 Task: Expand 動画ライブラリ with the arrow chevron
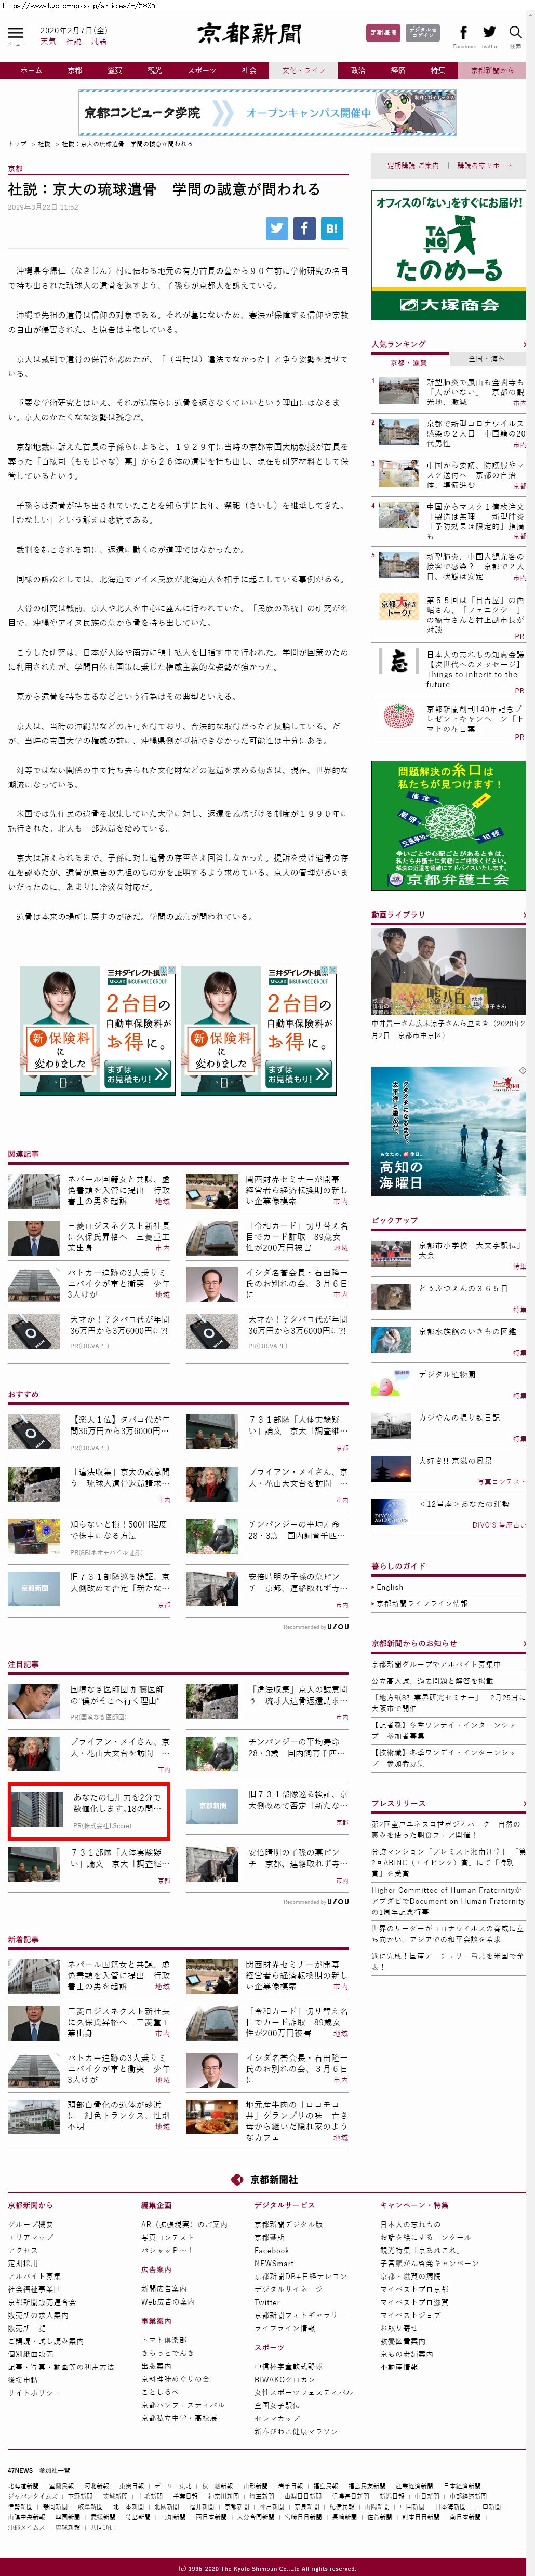tap(524, 914)
